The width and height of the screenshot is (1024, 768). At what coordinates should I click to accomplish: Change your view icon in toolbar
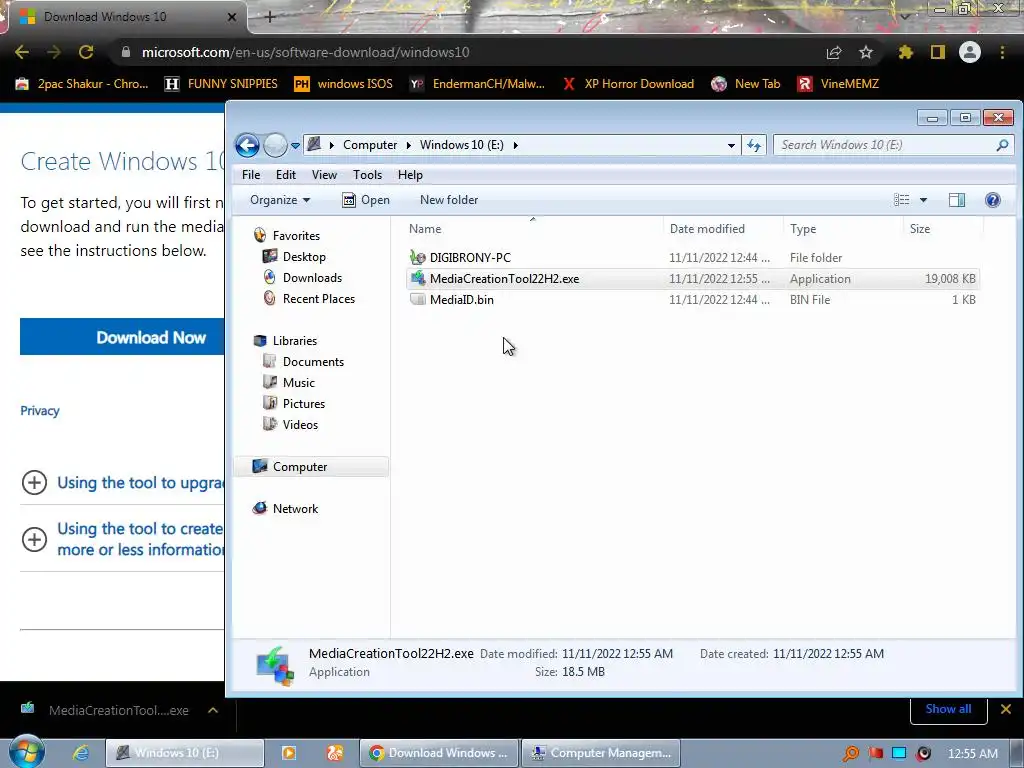(x=901, y=200)
